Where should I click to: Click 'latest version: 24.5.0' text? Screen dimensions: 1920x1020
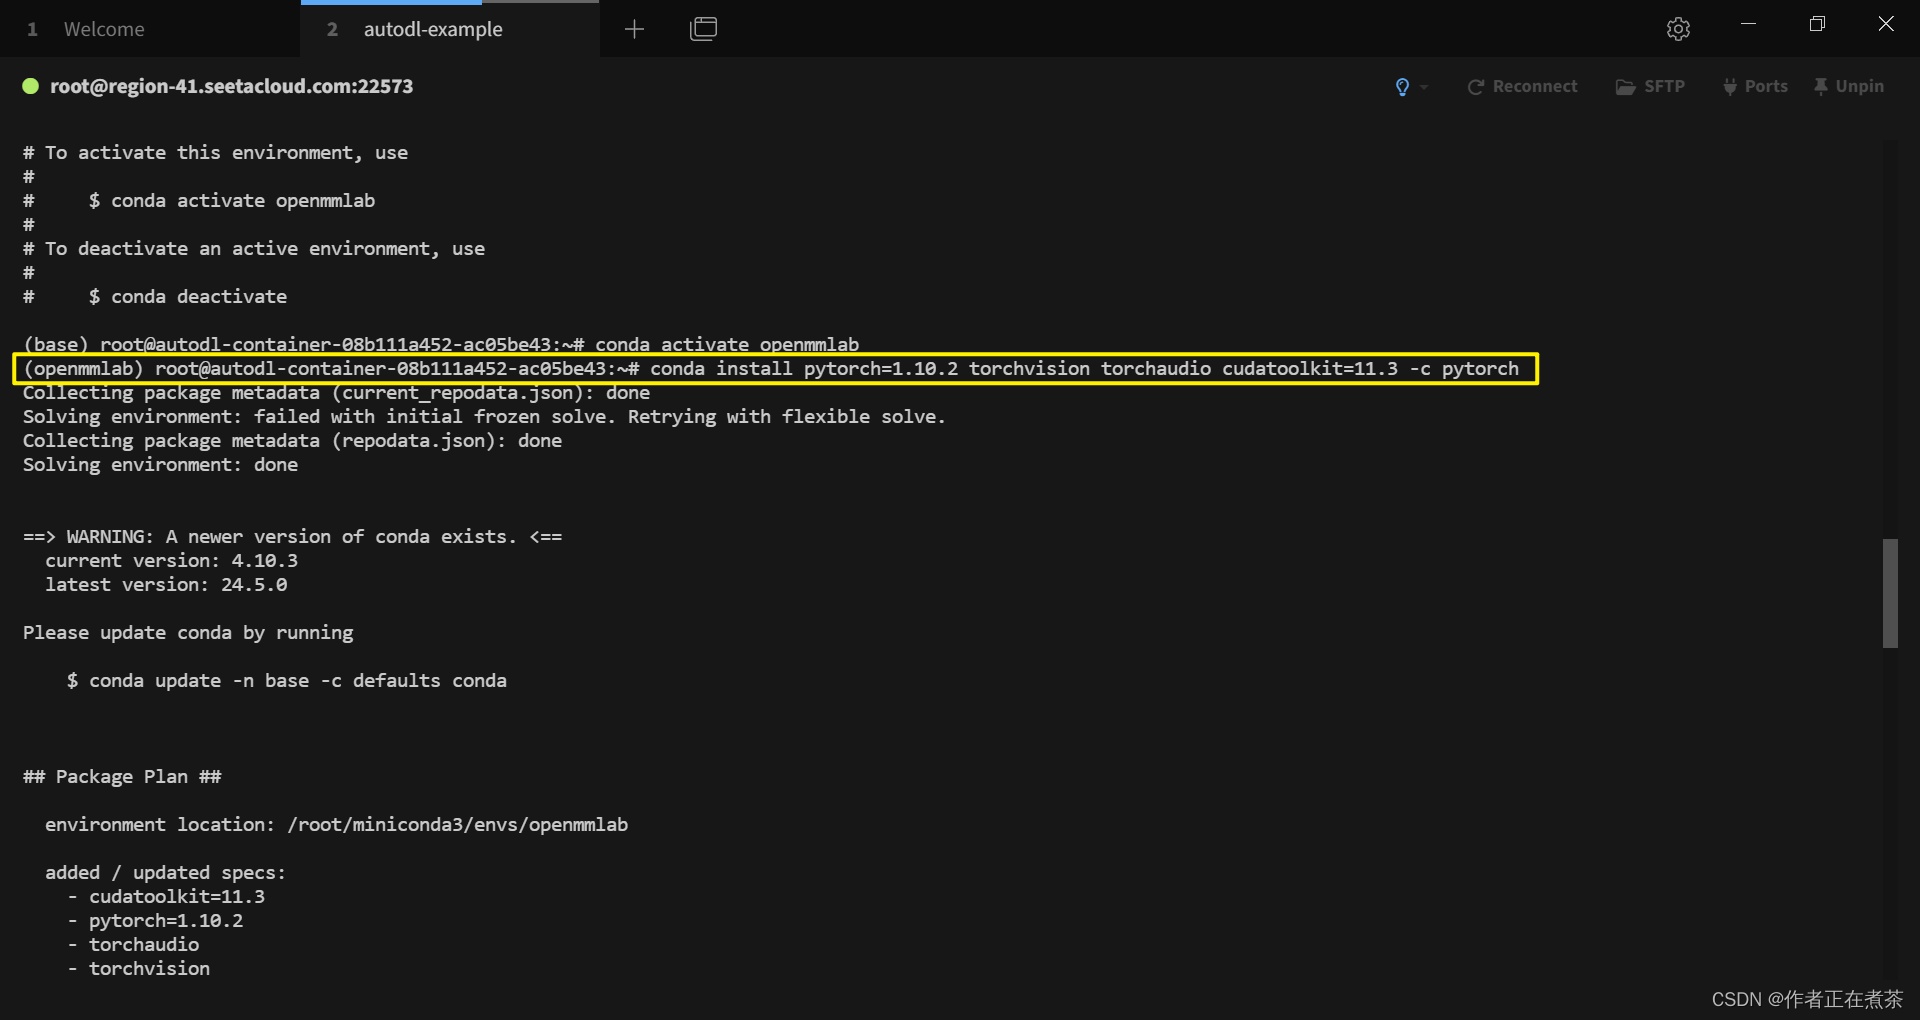166,585
